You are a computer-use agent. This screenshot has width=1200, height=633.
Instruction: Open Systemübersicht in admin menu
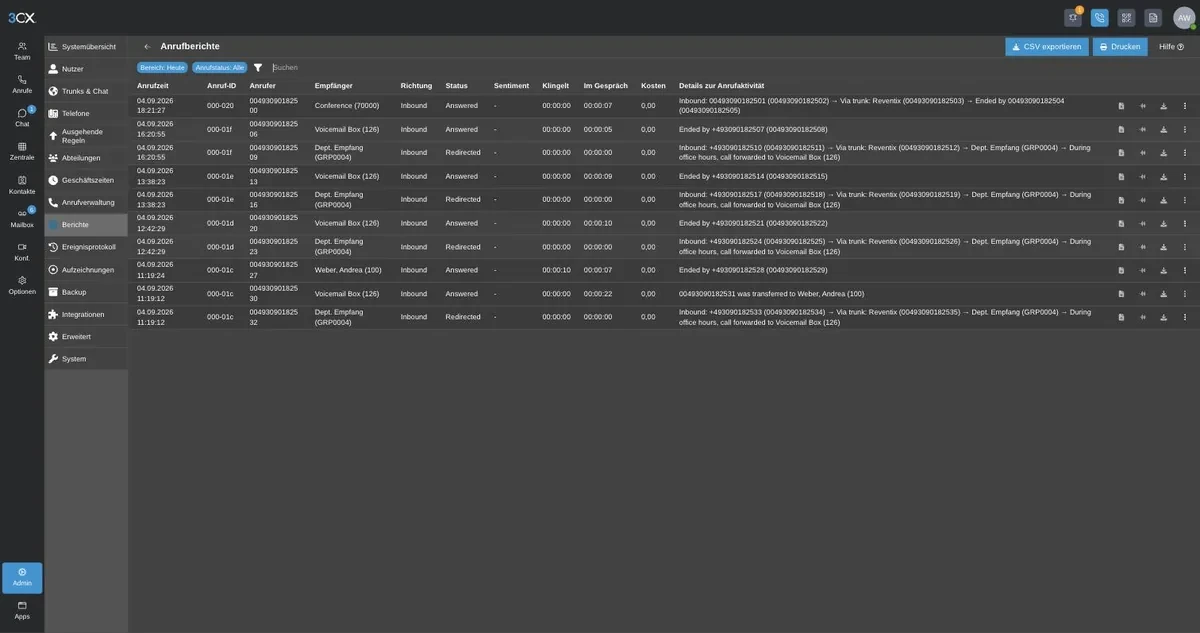click(x=86, y=47)
